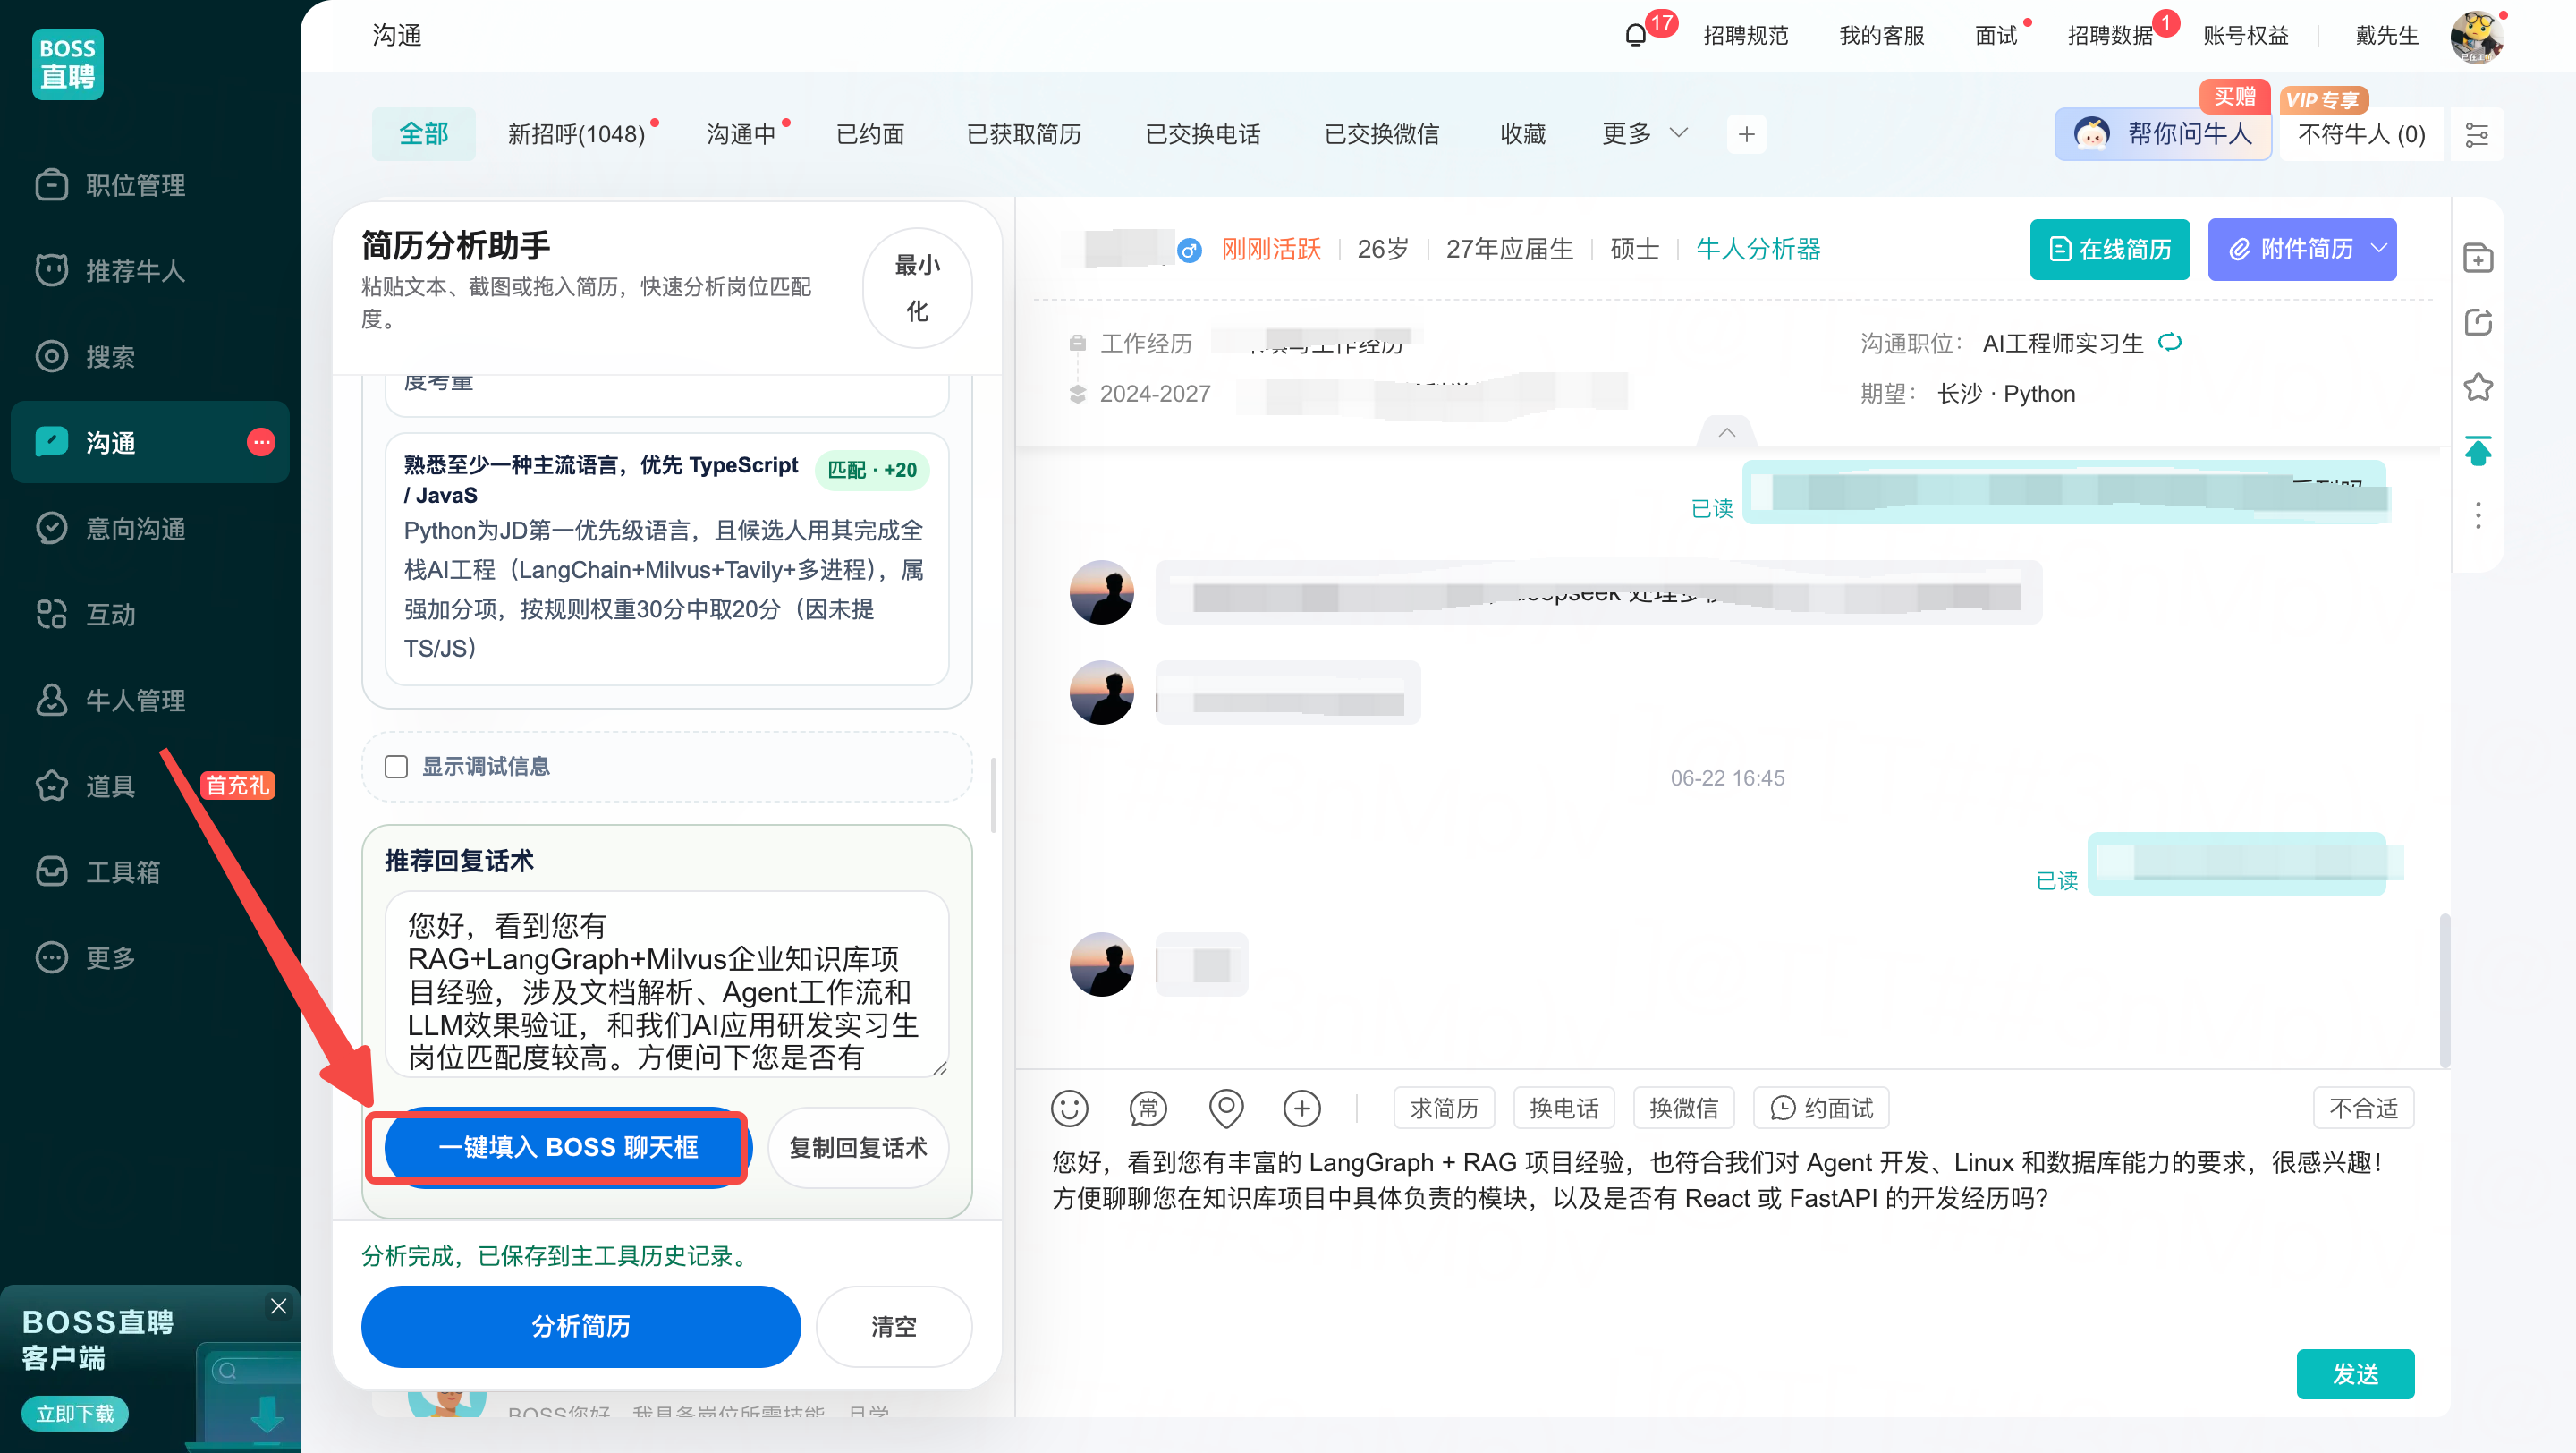Click the star favorite icon

tap(2478, 387)
